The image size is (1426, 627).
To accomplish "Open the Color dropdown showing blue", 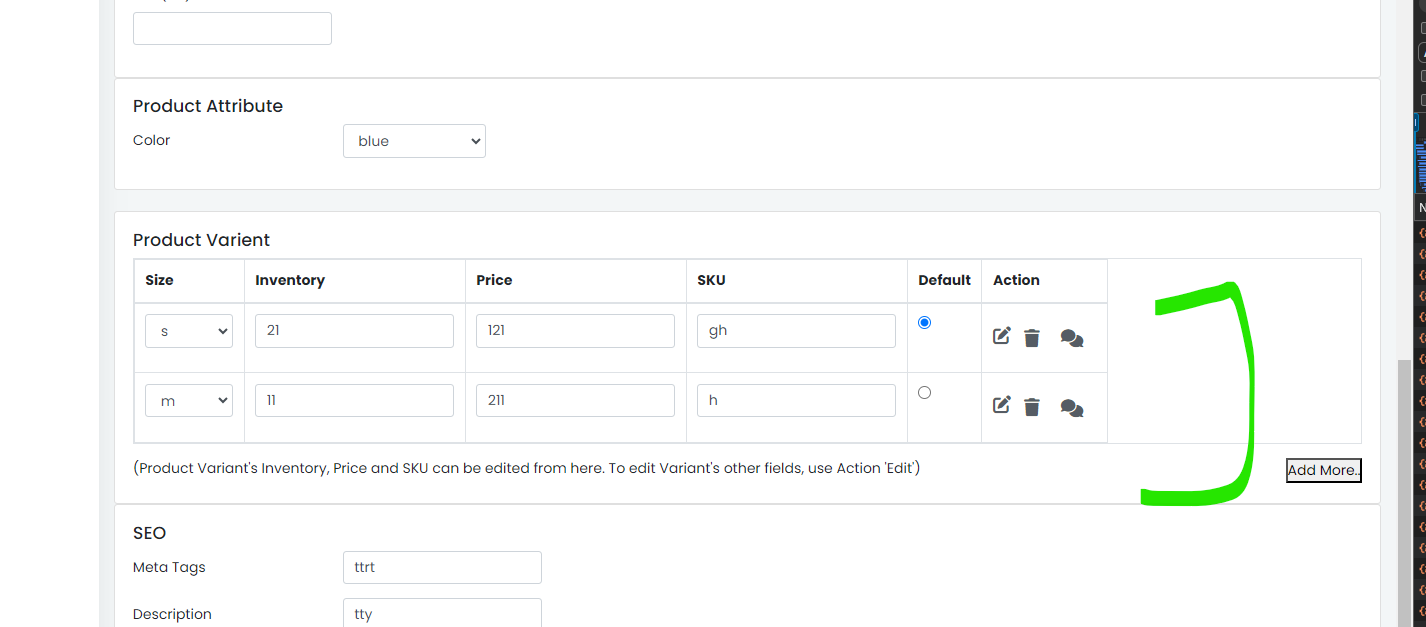I will (x=414, y=141).
